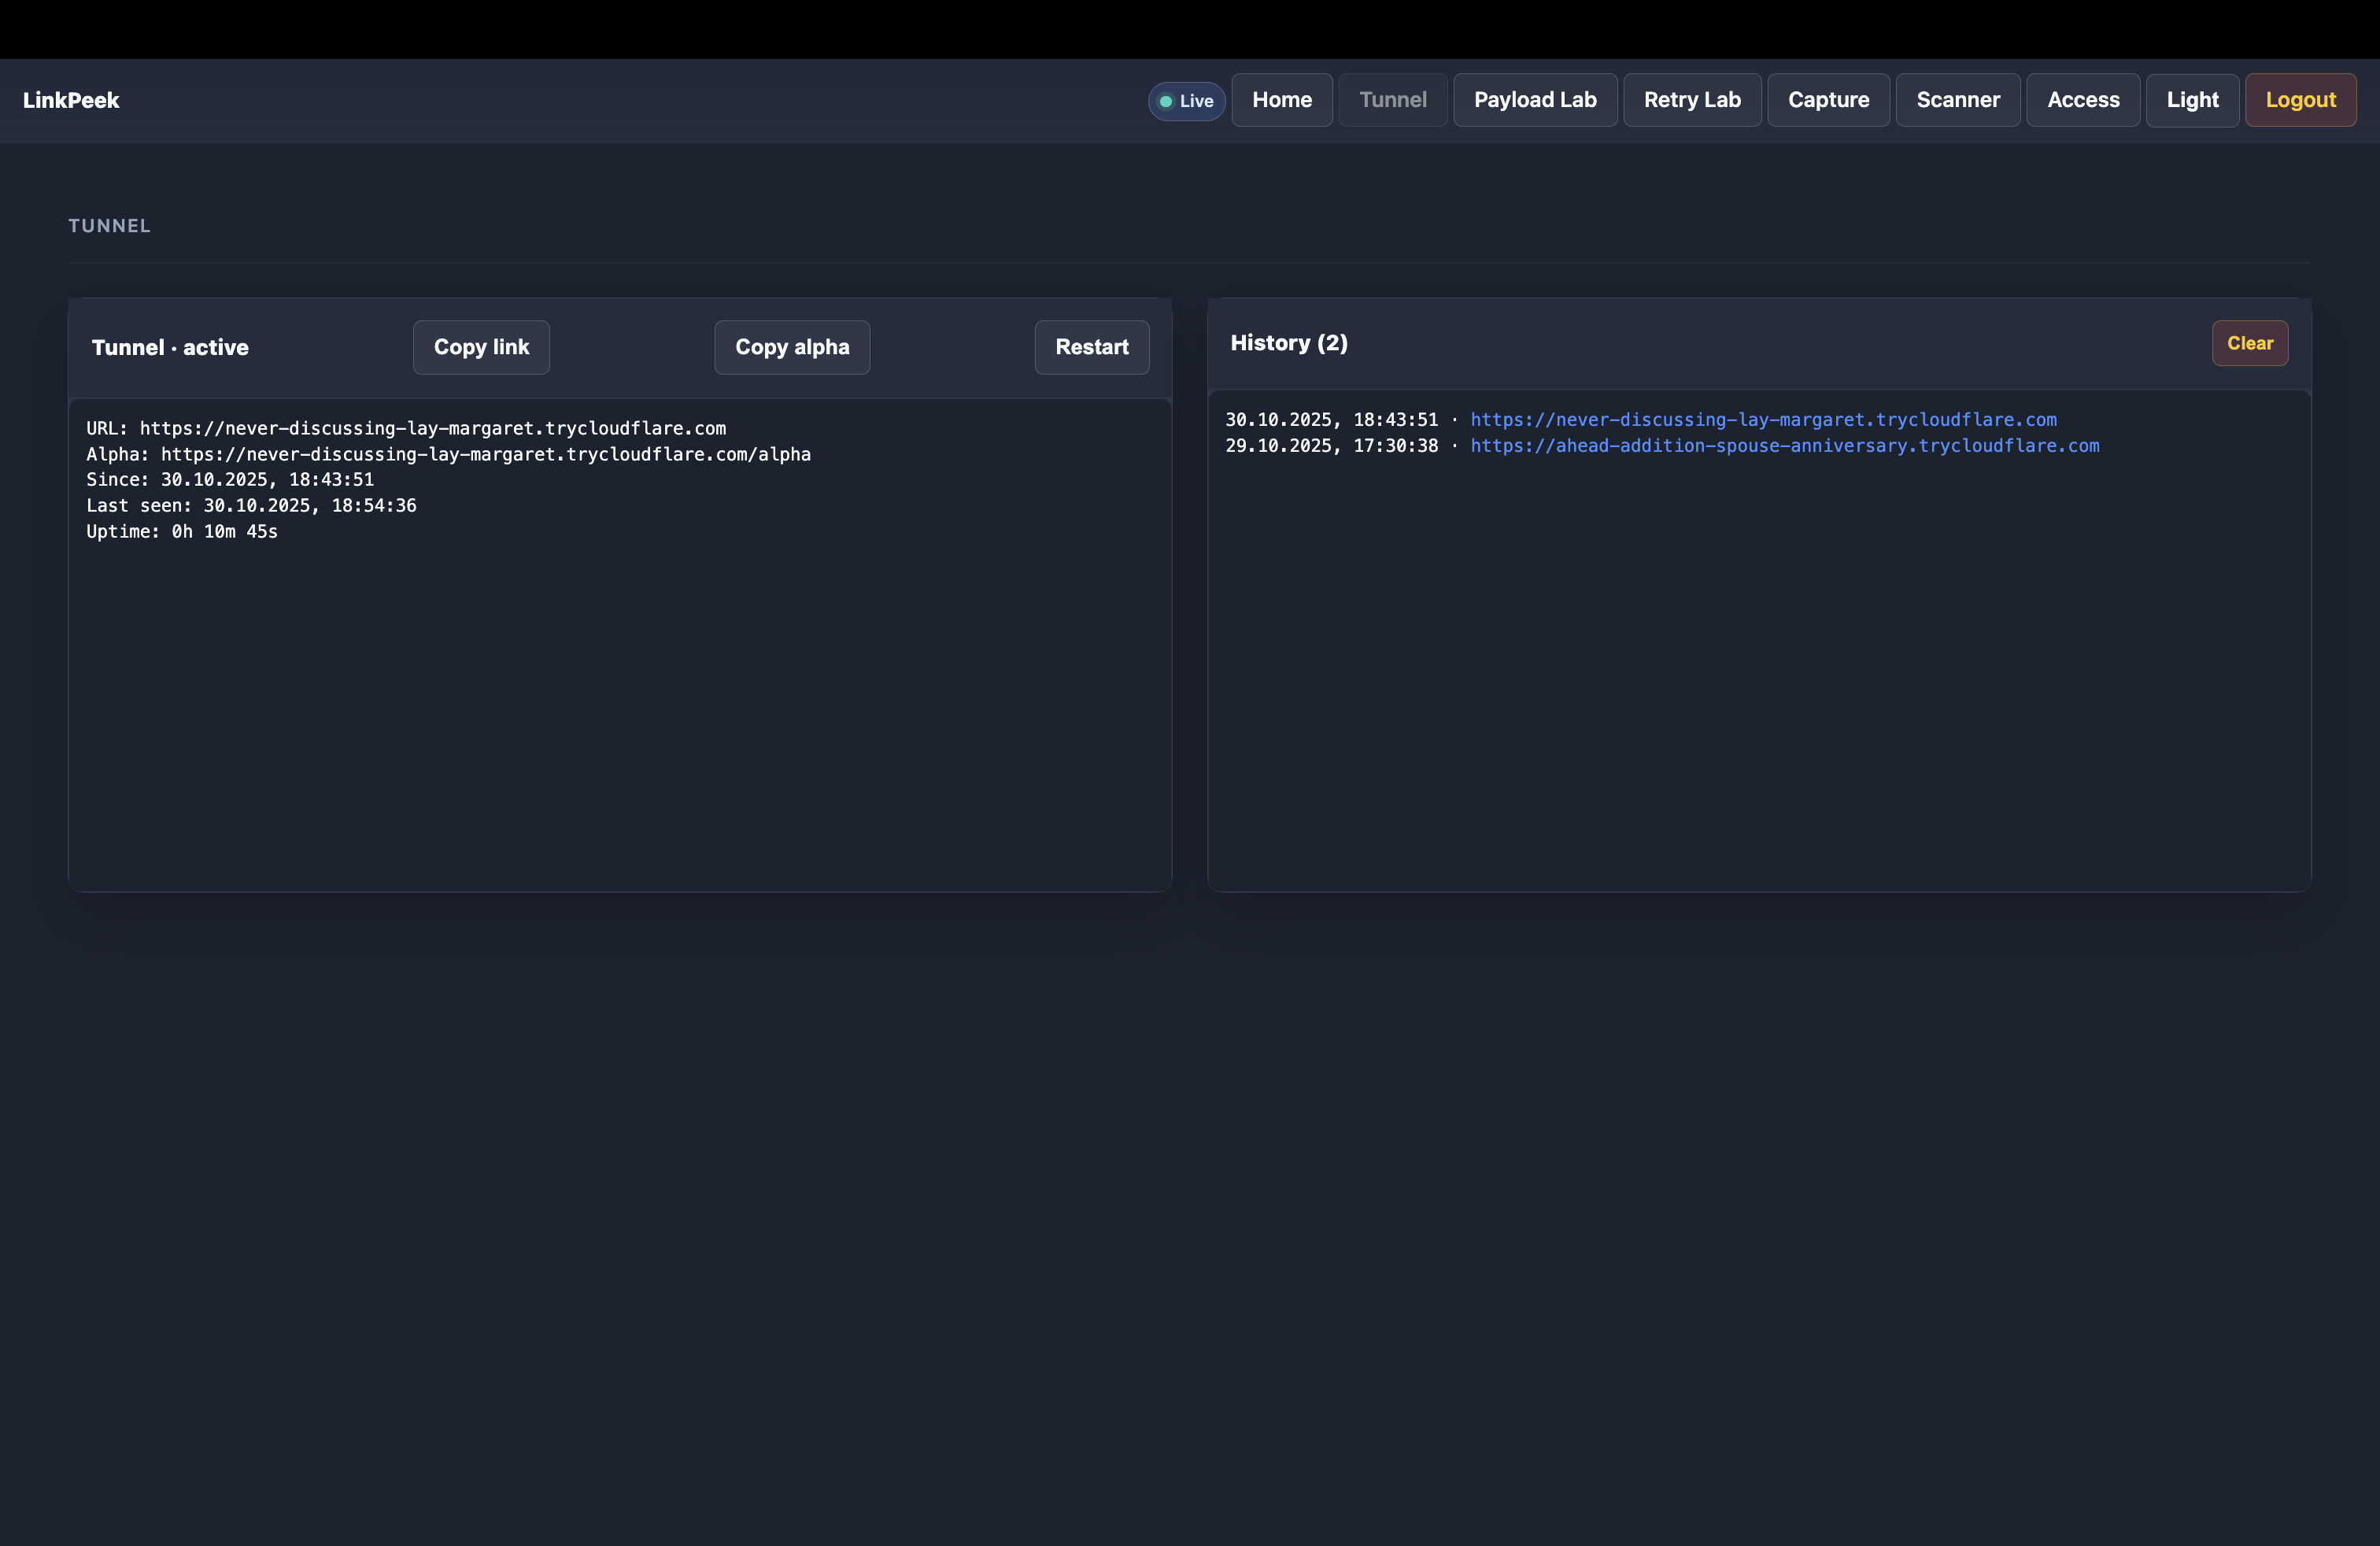The height and width of the screenshot is (1546, 2380).
Task: Open the LinkPeek home via brand logo
Action: [x=70, y=100]
